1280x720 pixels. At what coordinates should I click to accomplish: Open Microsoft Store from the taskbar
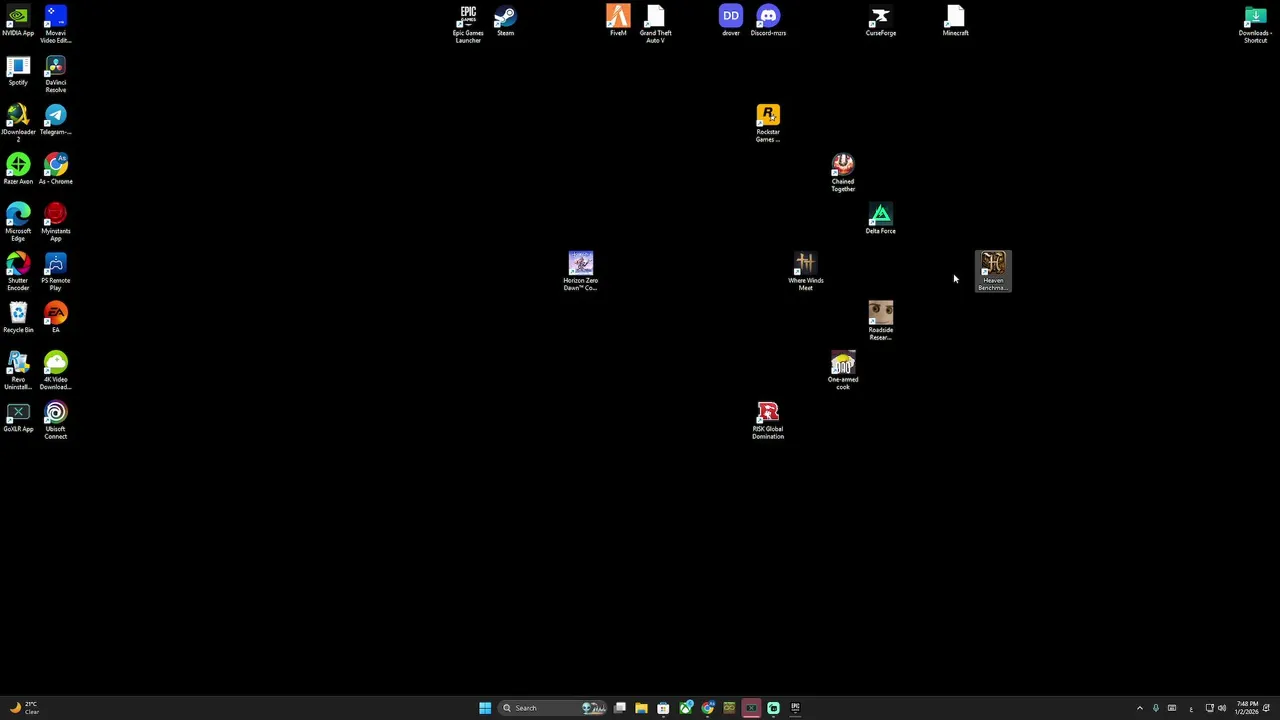(663, 708)
